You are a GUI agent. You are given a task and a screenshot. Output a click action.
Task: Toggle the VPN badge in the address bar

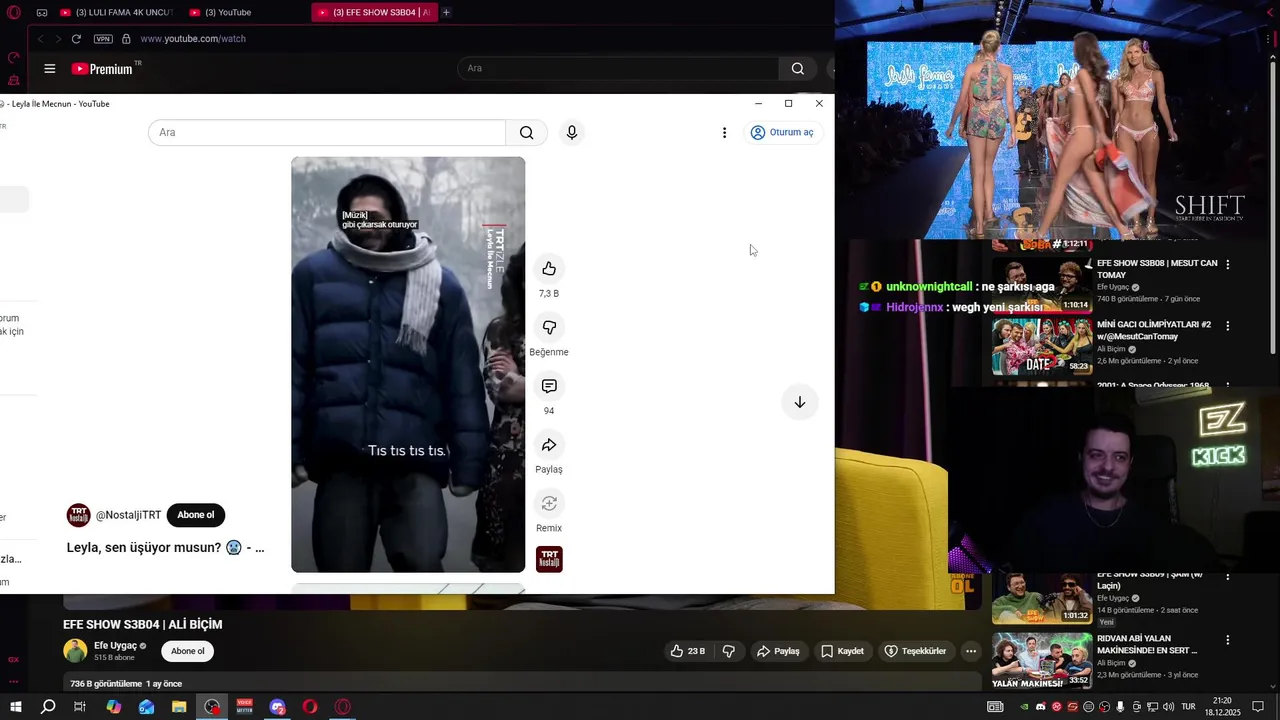click(103, 39)
